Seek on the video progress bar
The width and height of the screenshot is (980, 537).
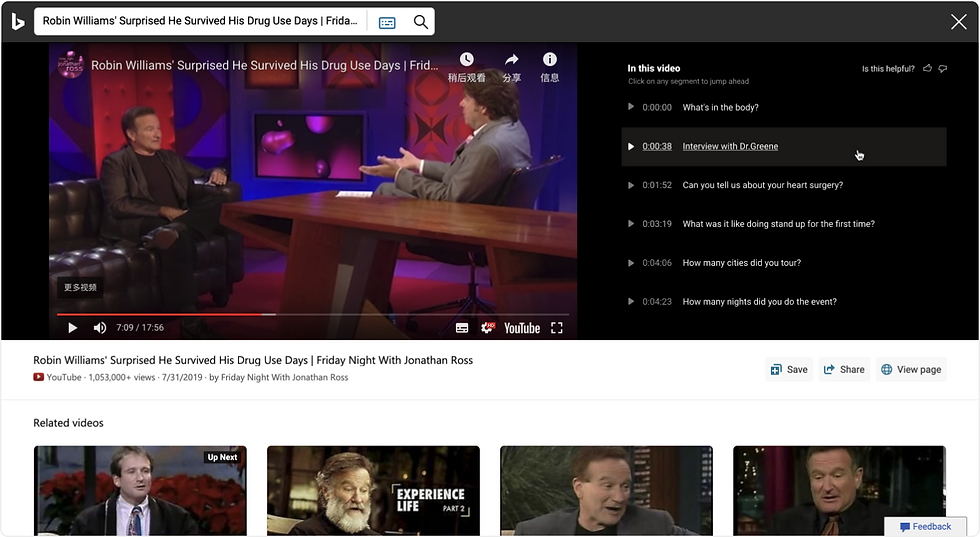[x=312, y=314]
